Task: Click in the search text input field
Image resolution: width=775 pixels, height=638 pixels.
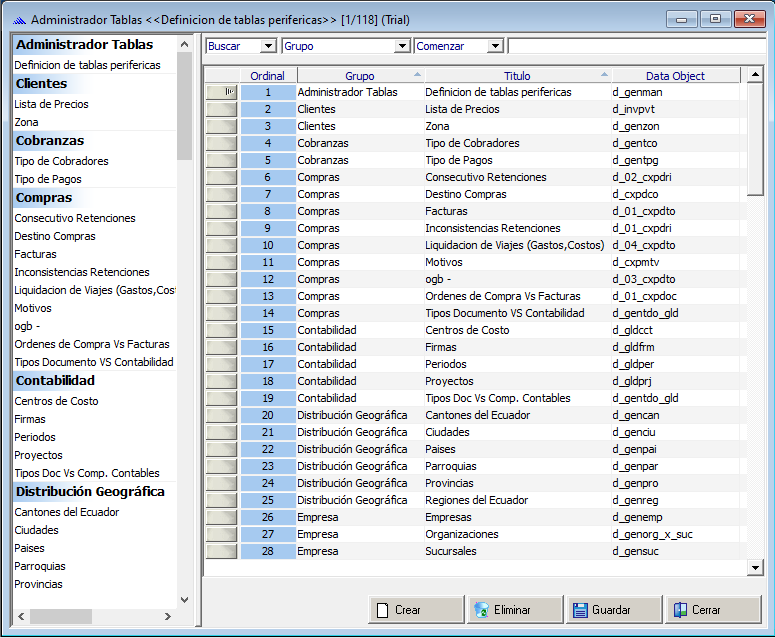Action: point(635,46)
